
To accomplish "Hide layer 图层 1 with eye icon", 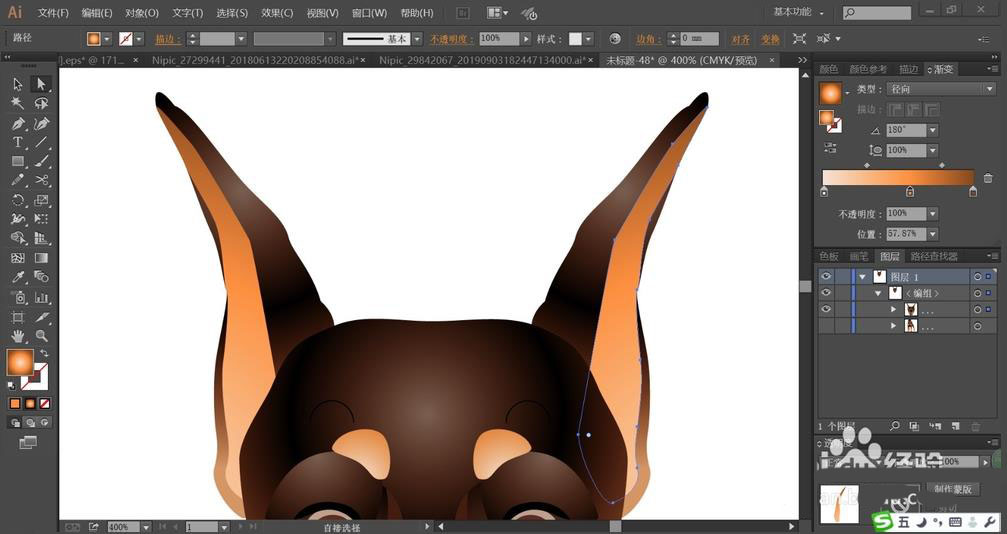I will pyautogui.click(x=826, y=277).
